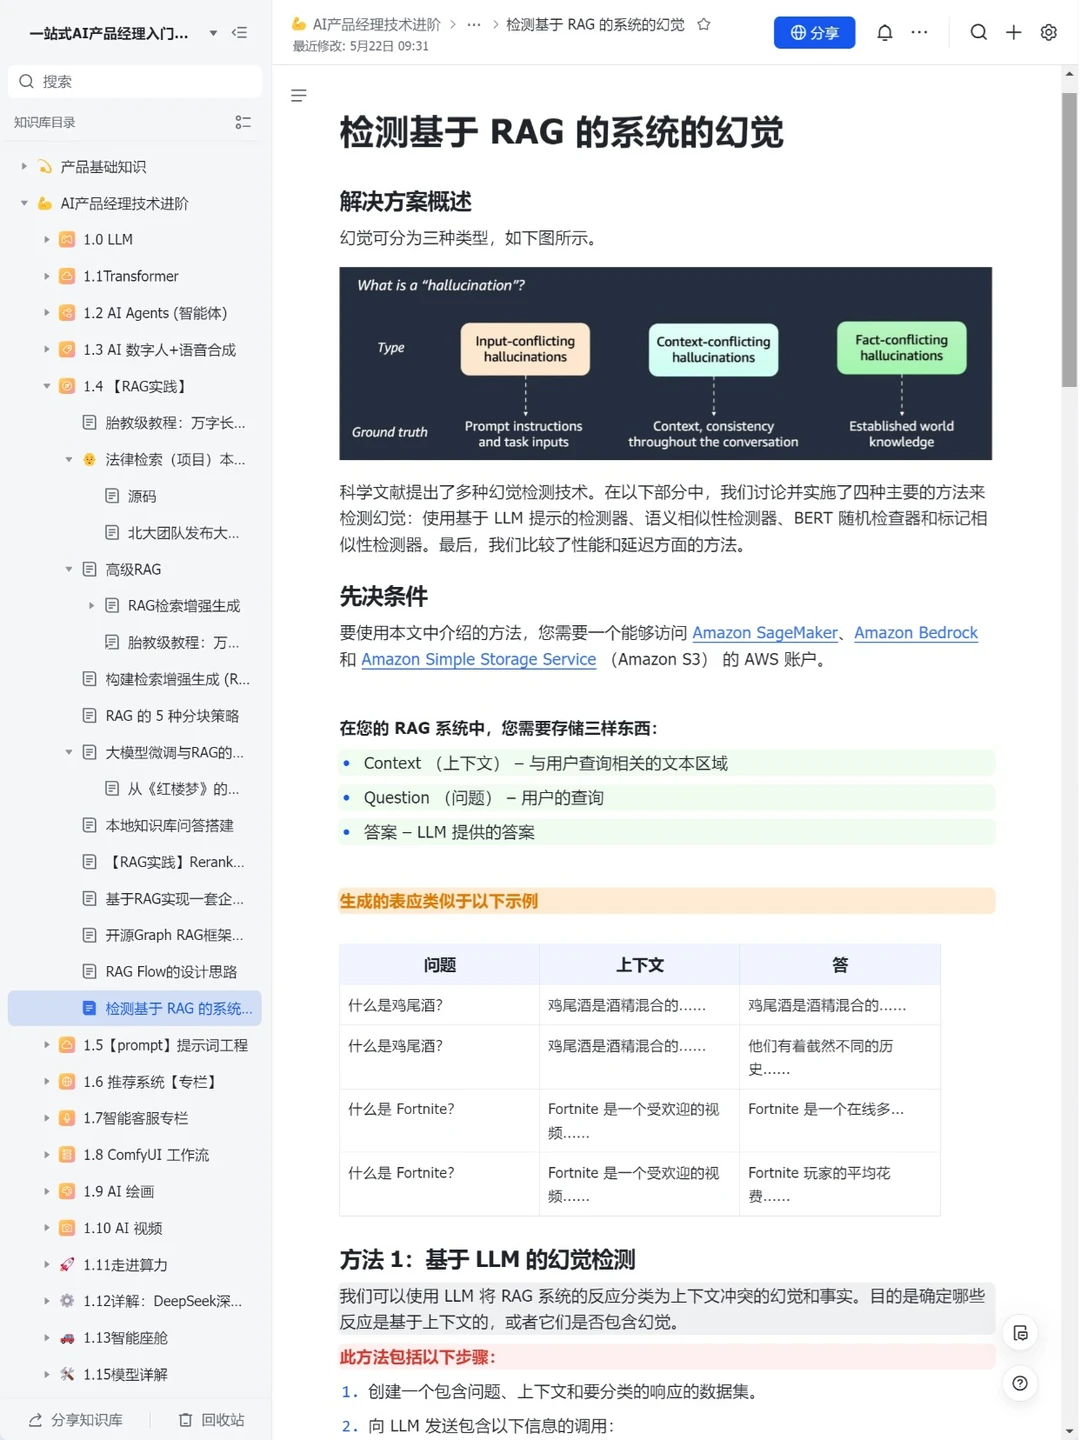Collapse the 1.4 【RAG实践】 section
Viewport: 1080px width, 1440px height.
pos(47,386)
